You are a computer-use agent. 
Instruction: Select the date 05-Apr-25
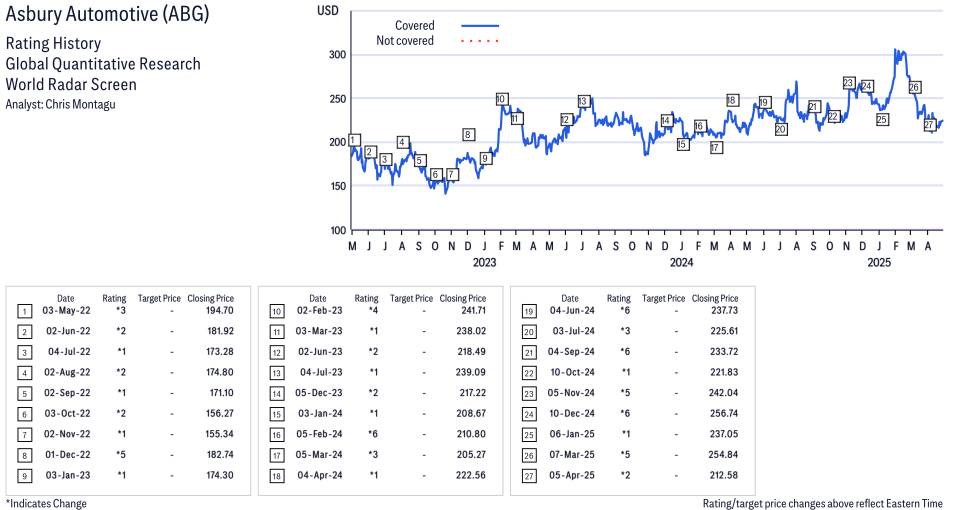coord(572,475)
